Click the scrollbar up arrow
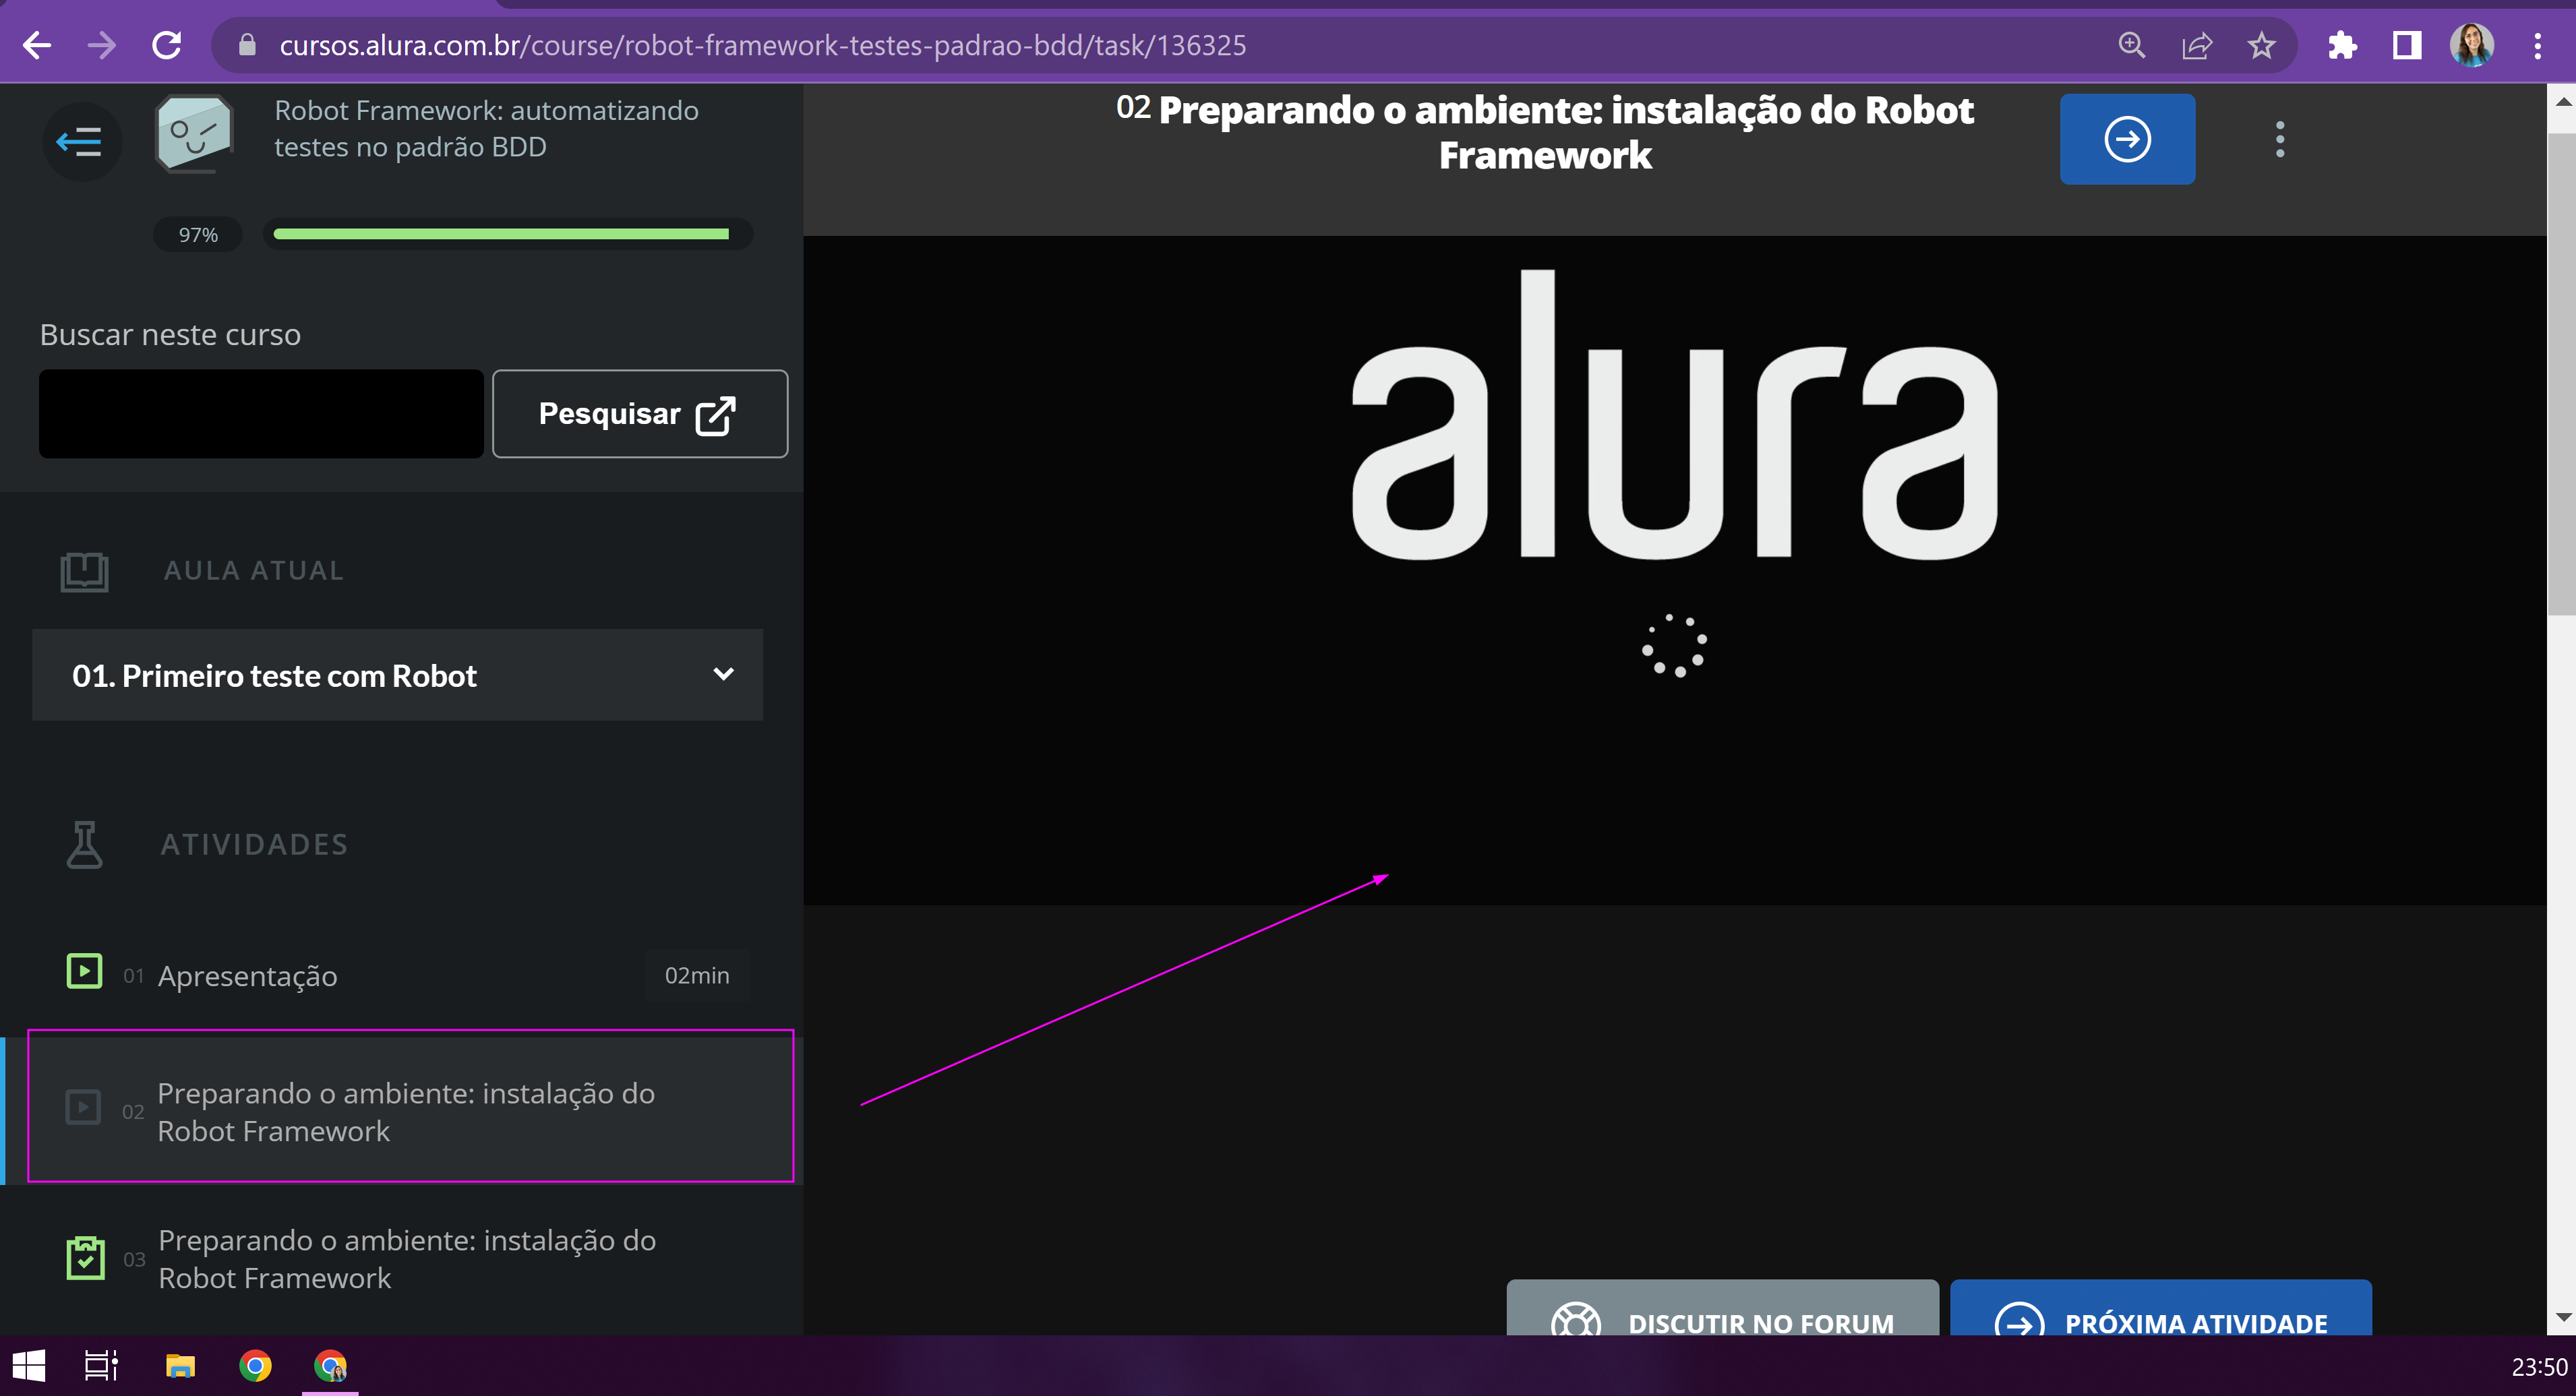This screenshot has height=1396, width=2576. click(x=2562, y=101)
